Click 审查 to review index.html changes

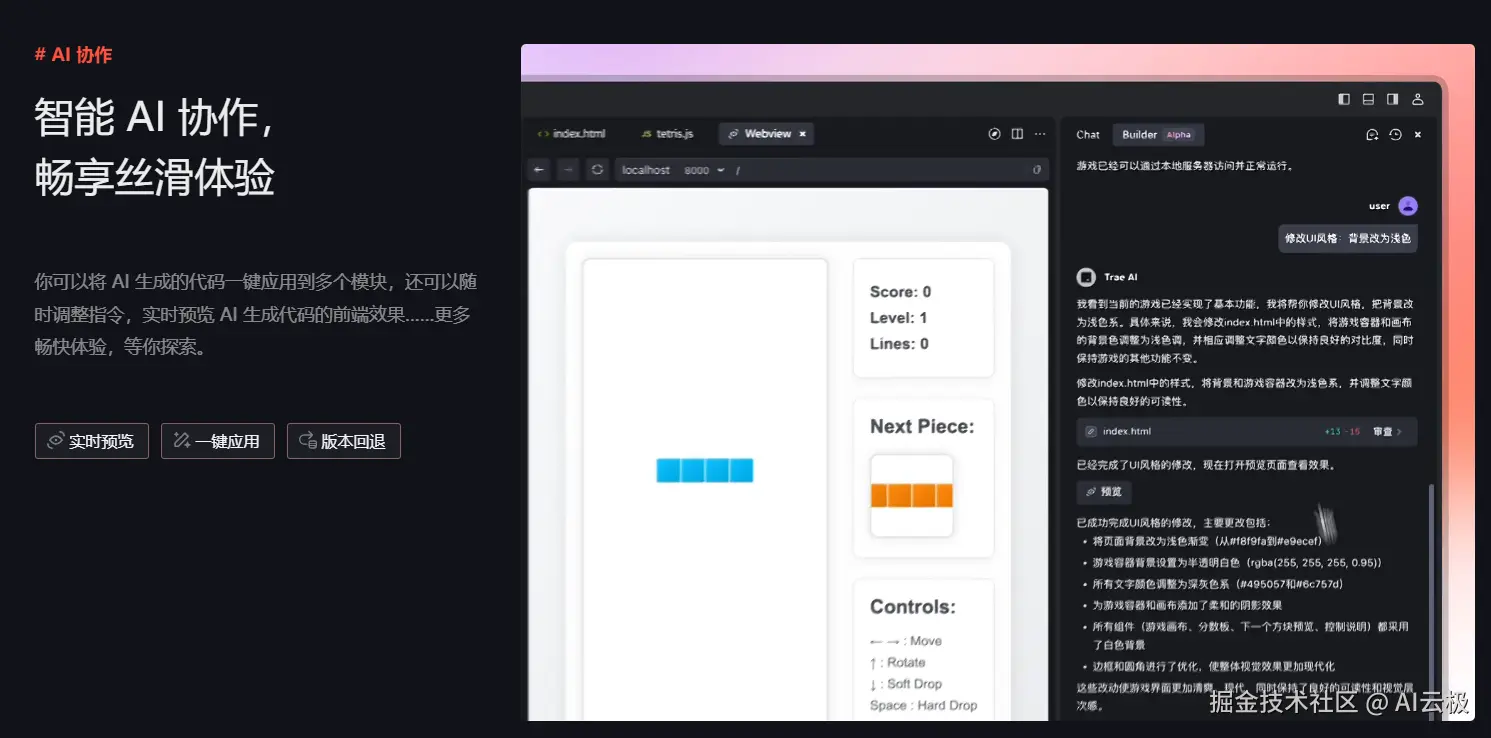[1387, 432]
